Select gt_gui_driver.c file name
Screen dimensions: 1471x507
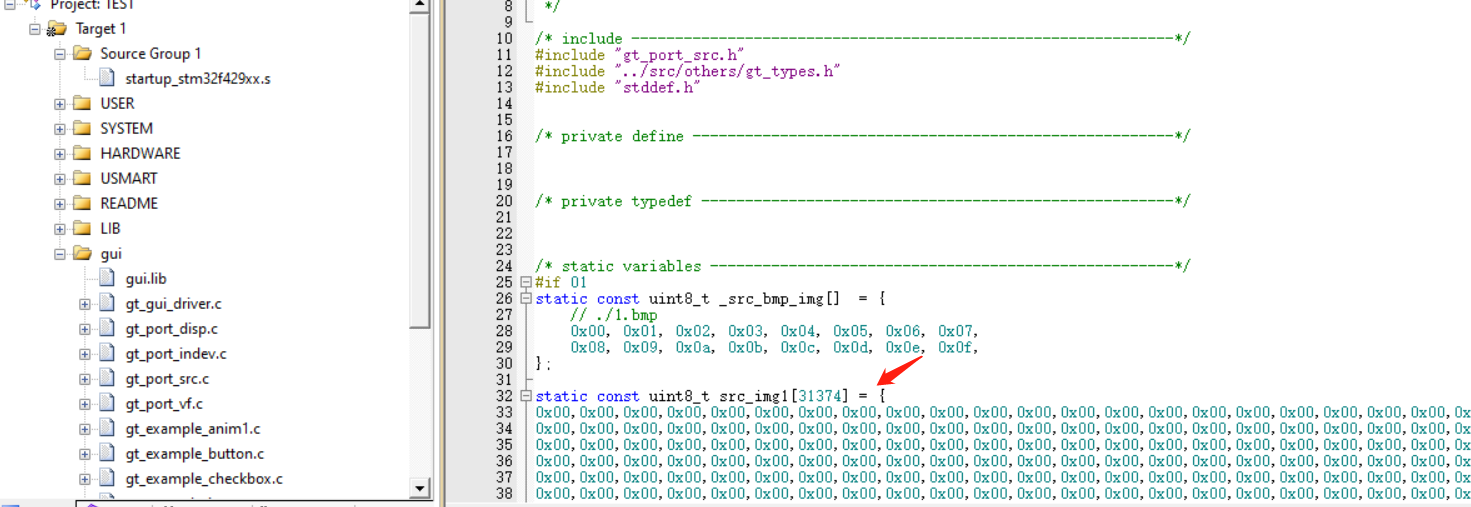[x=174, y=304]
